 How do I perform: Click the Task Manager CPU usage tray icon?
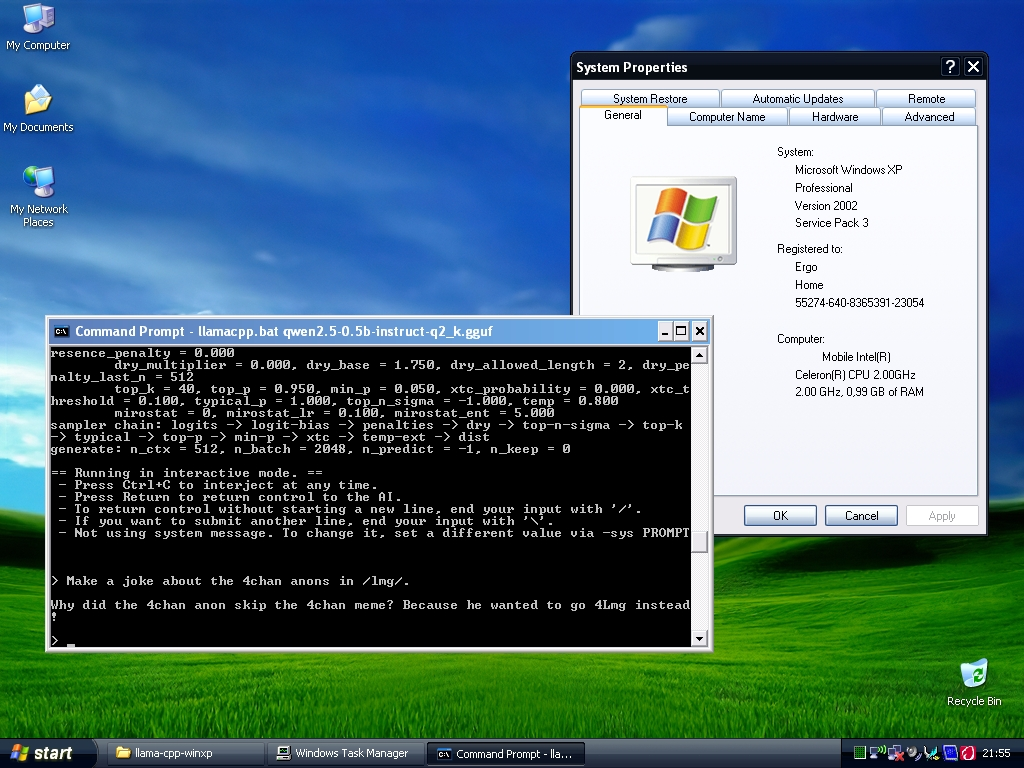859,752
